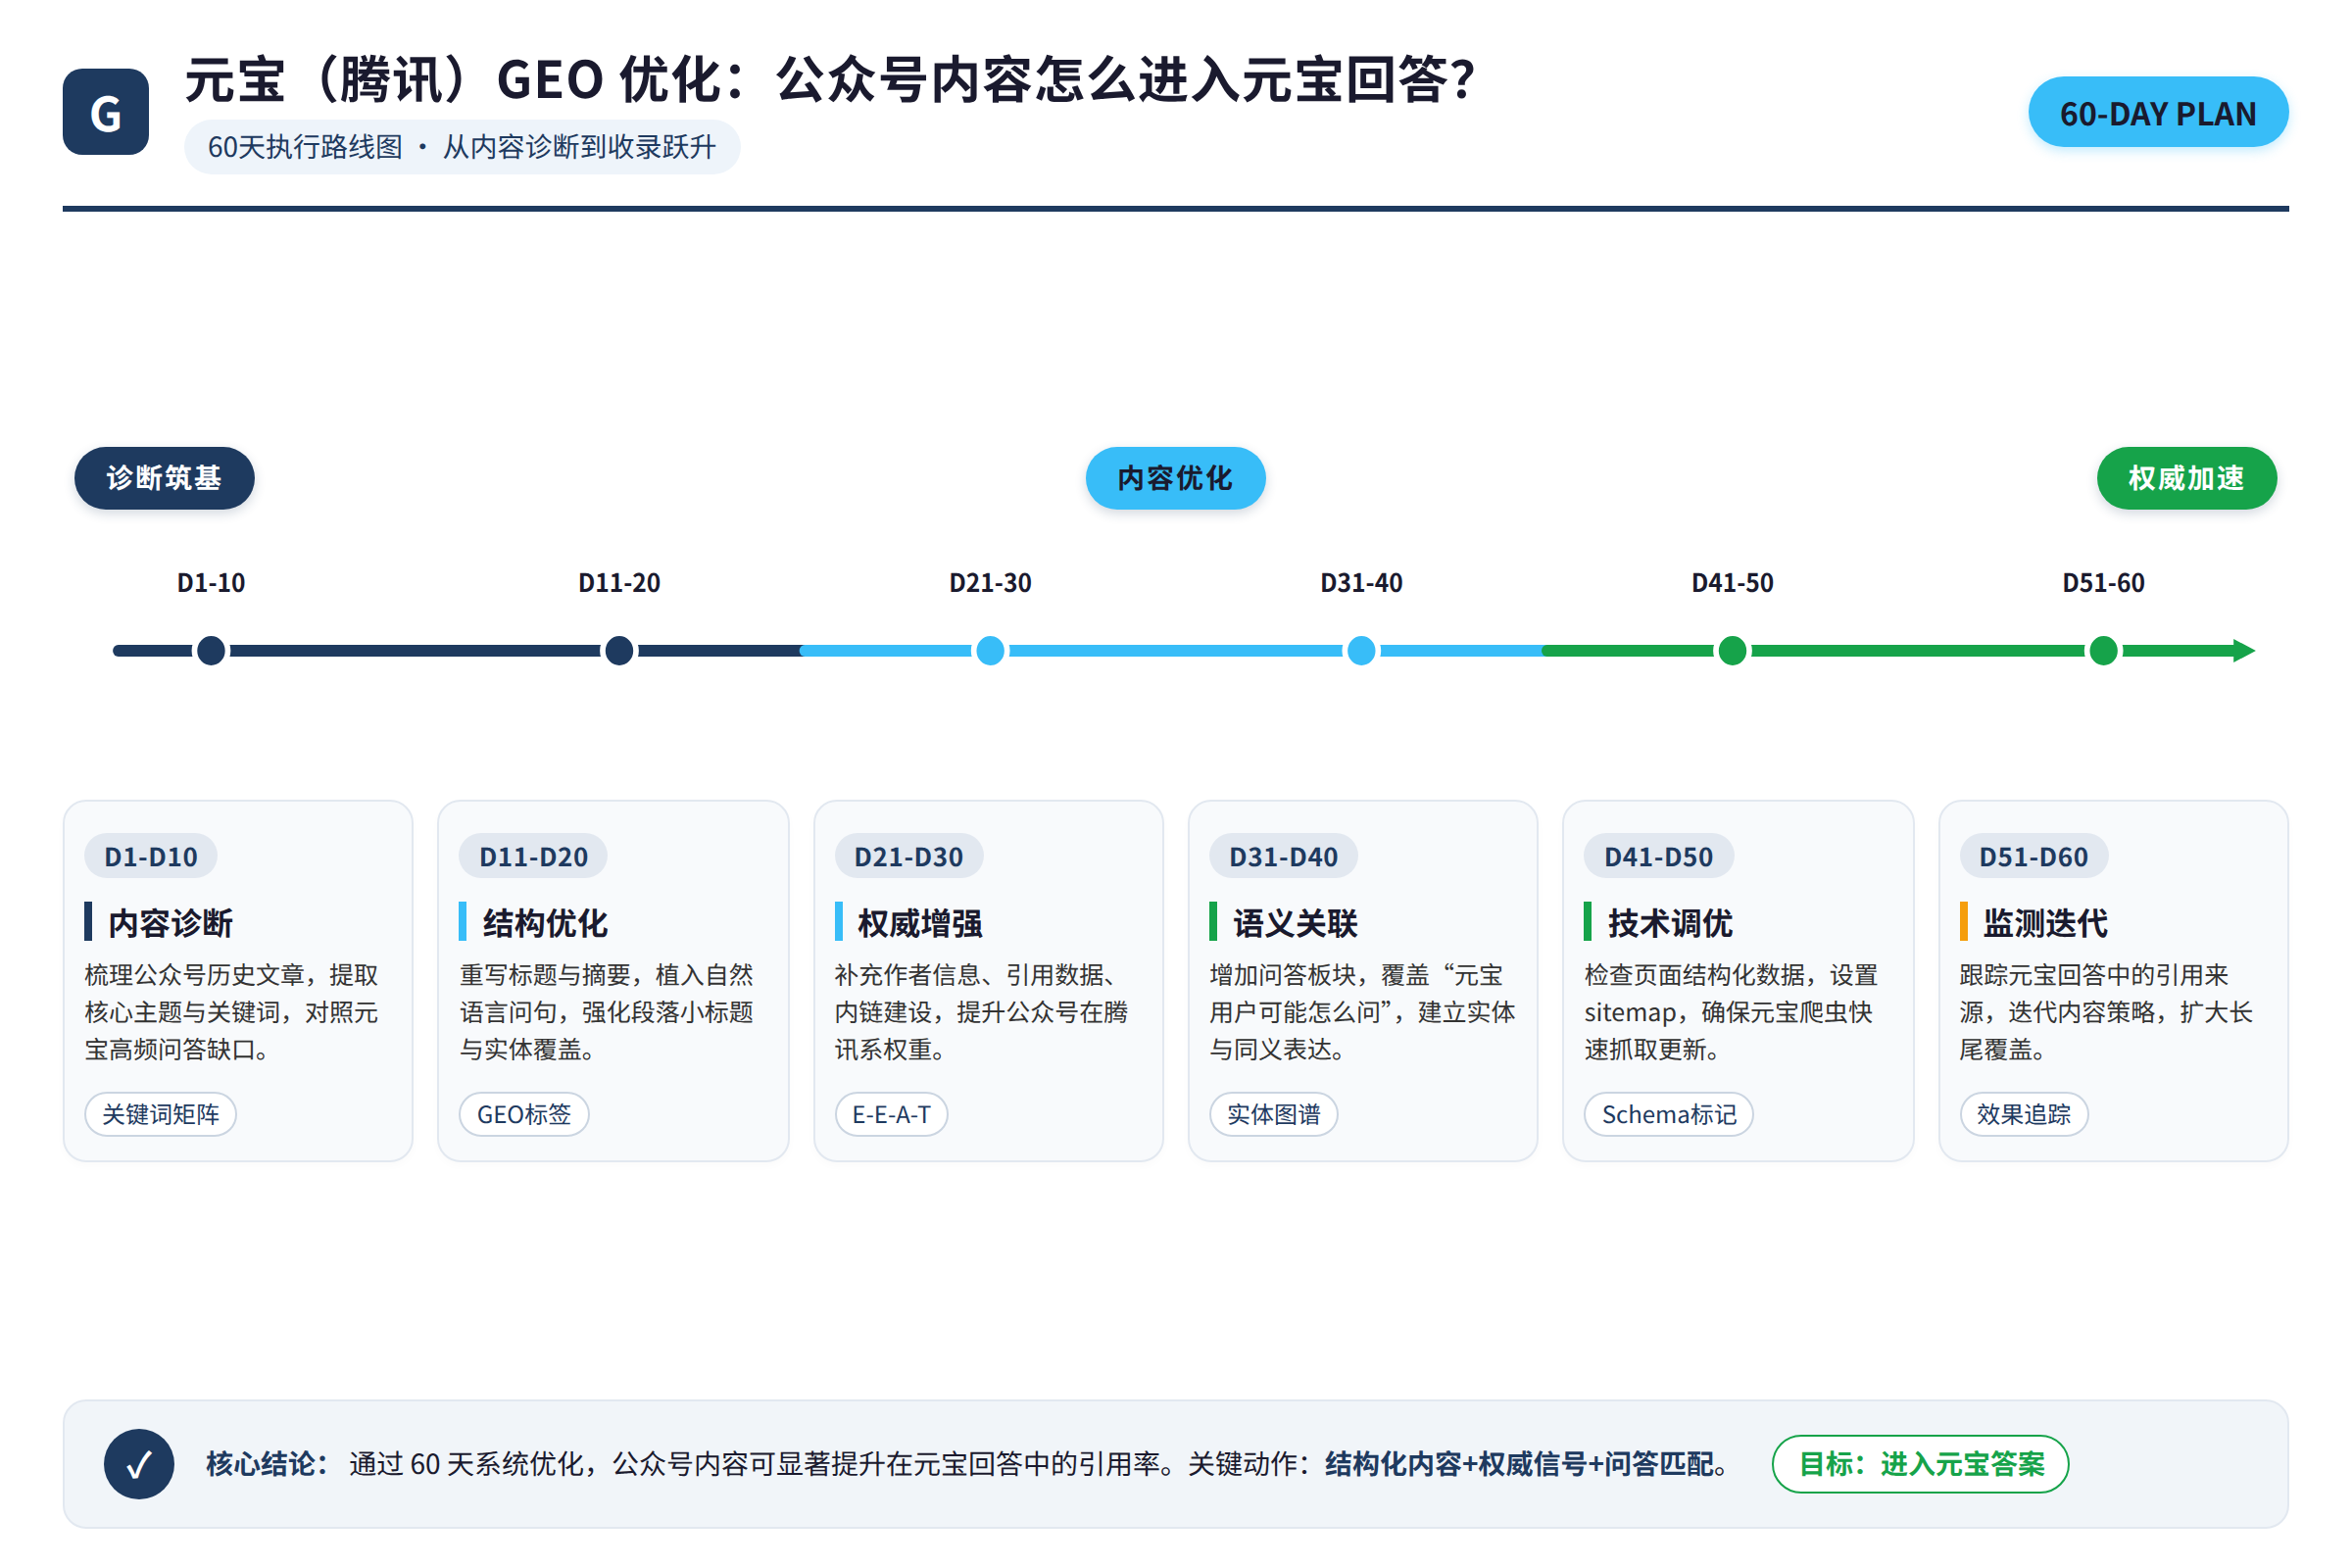Click the 目标：进入元宝答案 button
The width and height of the screenshot is (2352, 1568).
(x=1921, y=1464)
